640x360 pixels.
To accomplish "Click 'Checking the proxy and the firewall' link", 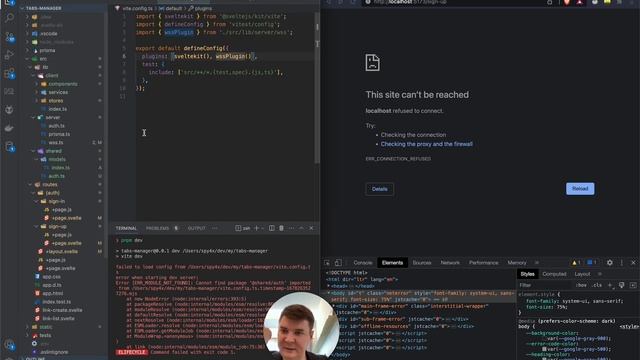I will (x=427, y=144).
